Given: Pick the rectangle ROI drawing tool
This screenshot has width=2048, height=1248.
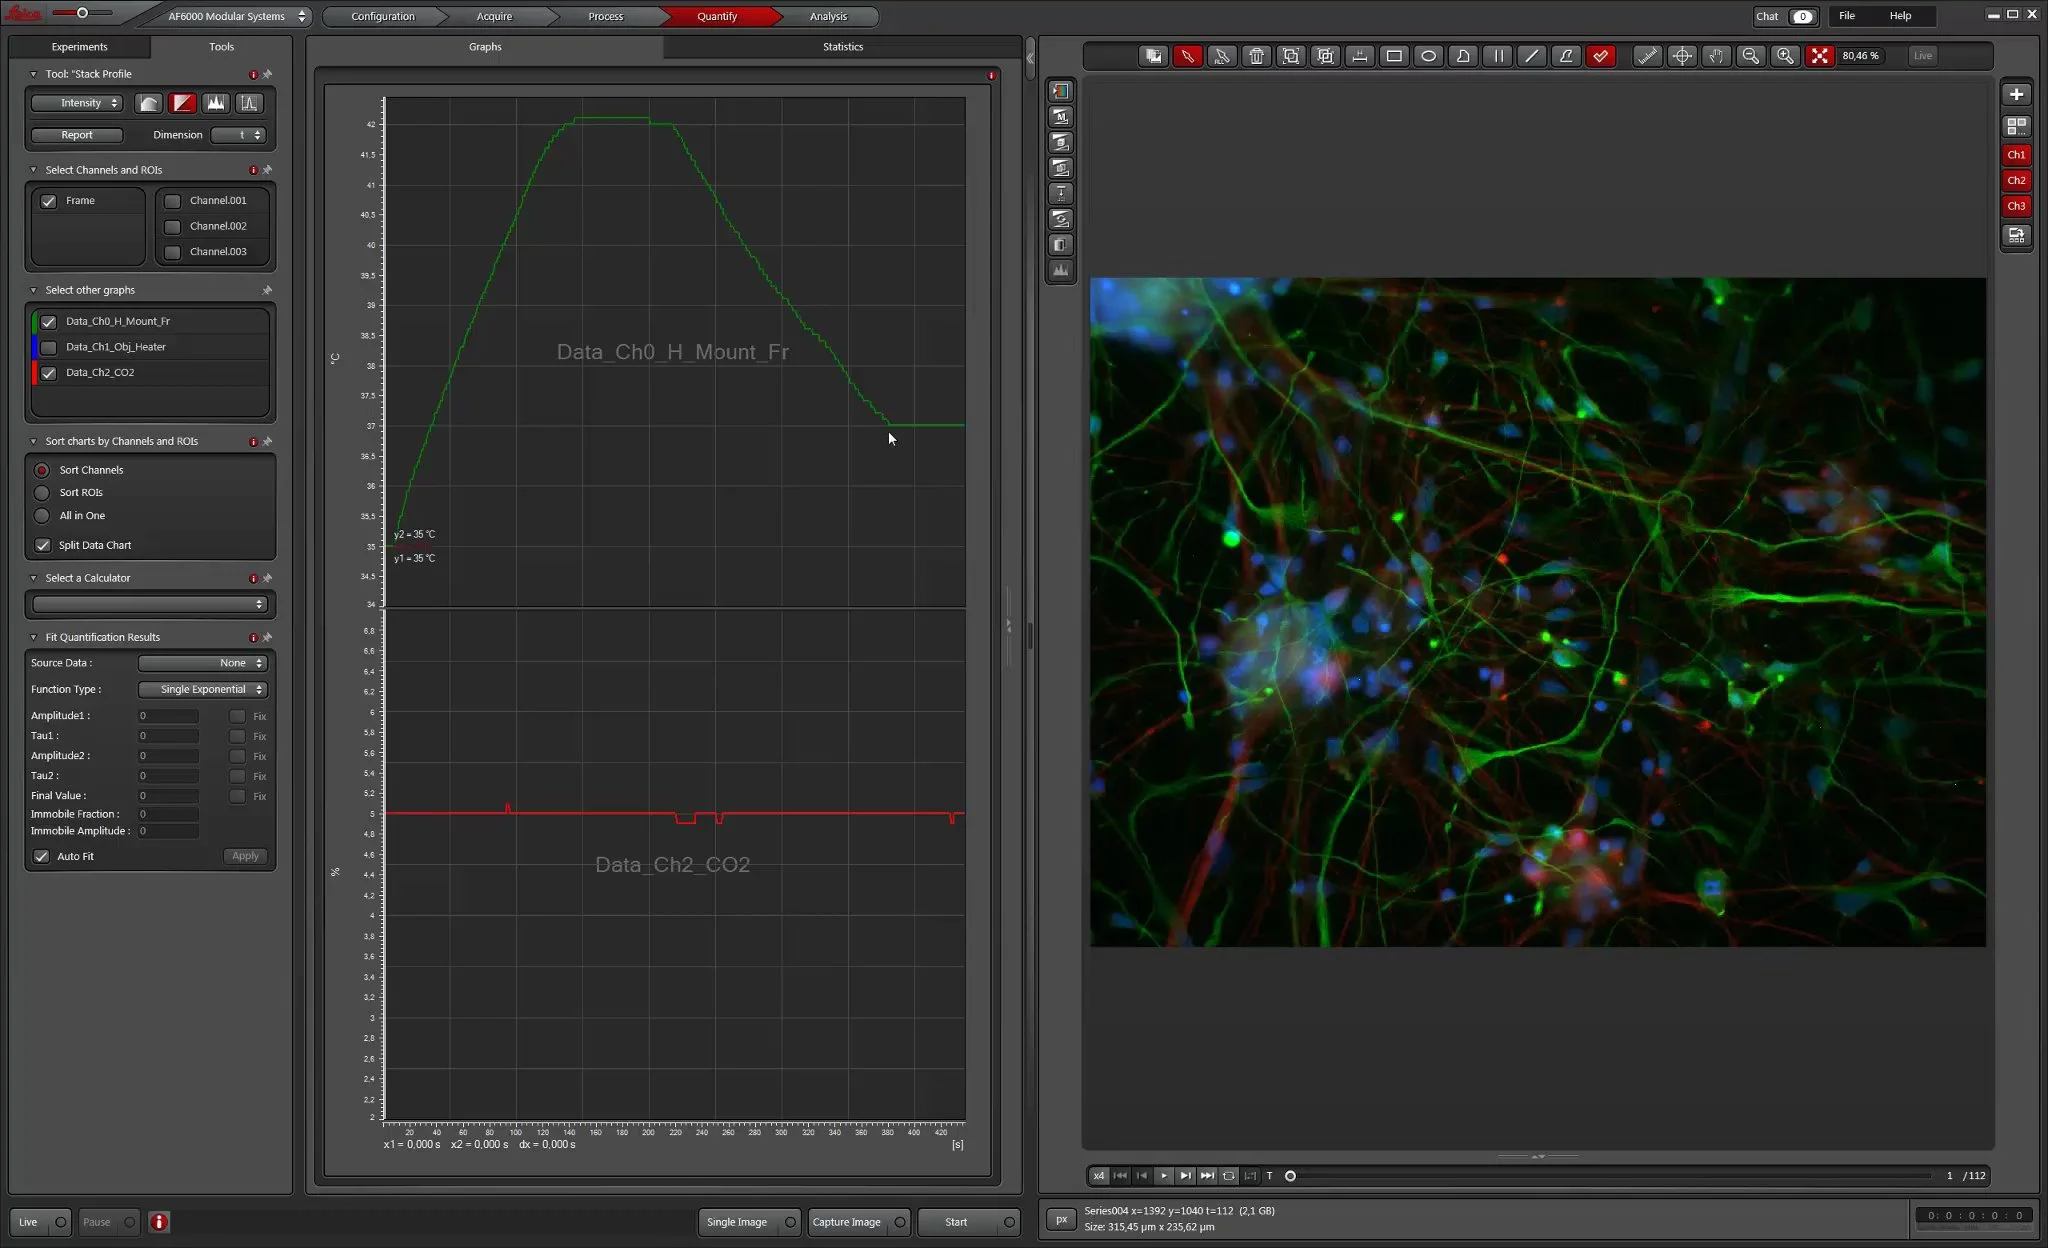Looking at the screenshot, I should pyautogui.click(x=1394, y=56).
